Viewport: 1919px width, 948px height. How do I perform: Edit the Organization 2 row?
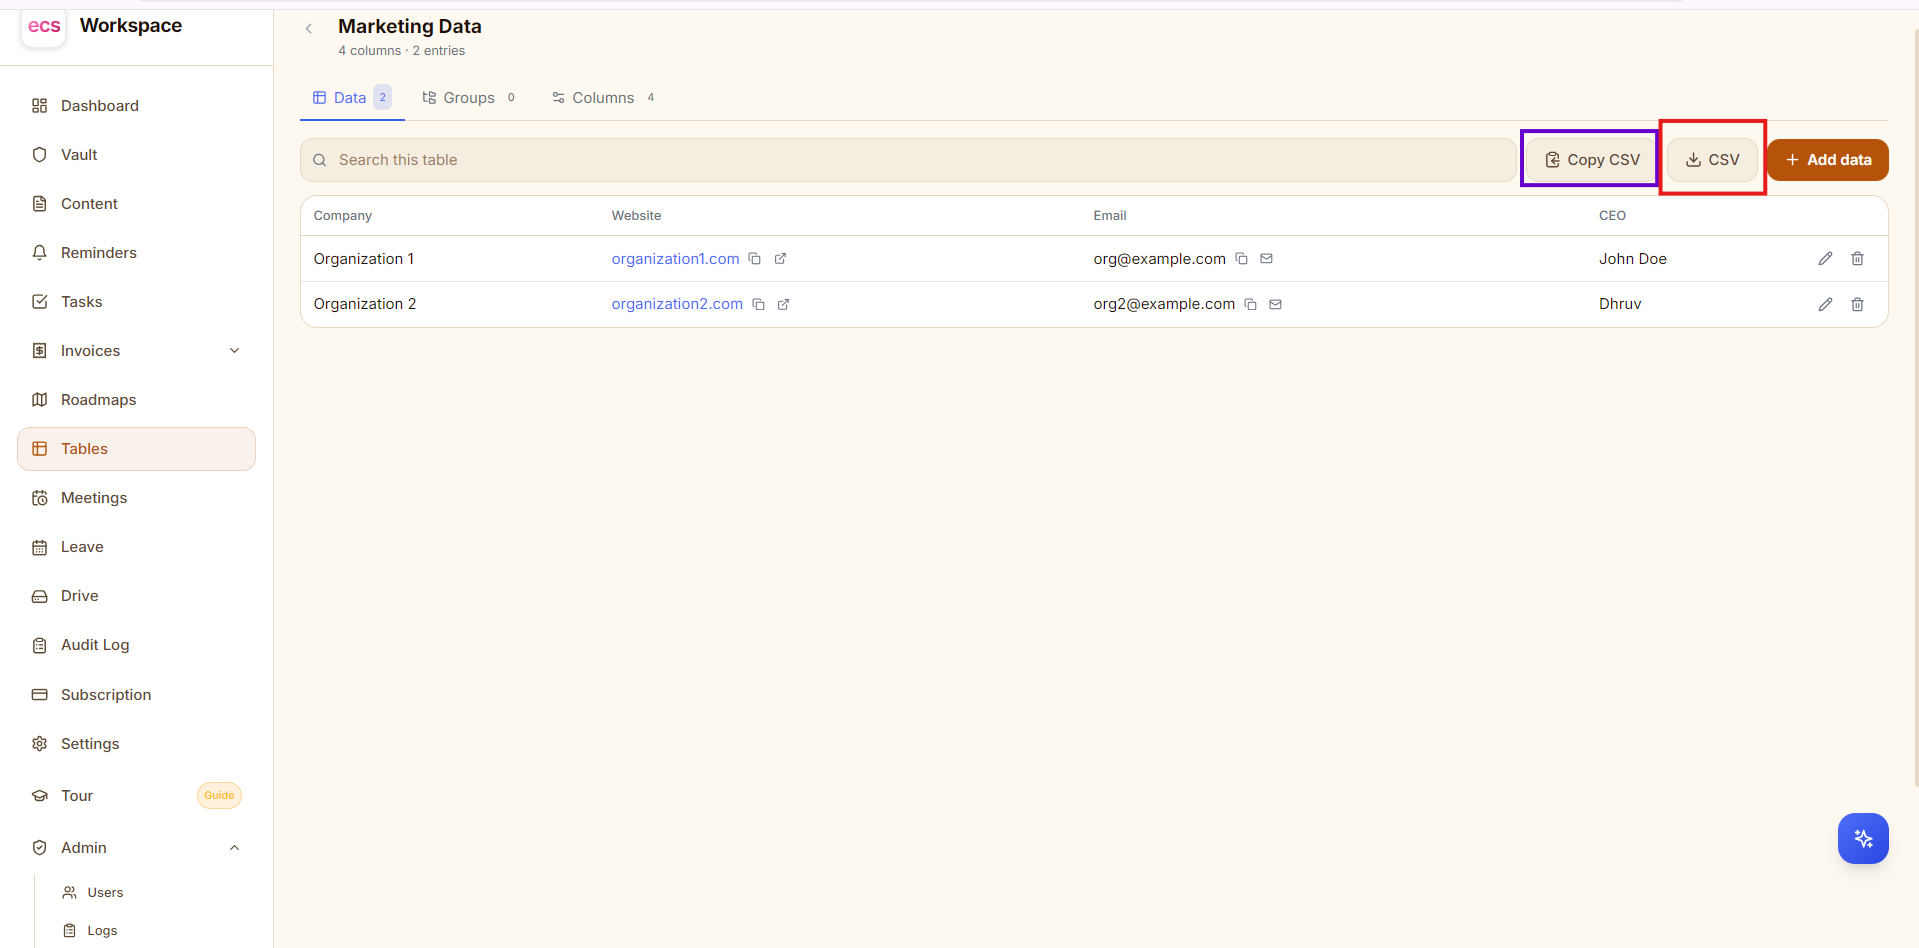[x=1825, y=304]
